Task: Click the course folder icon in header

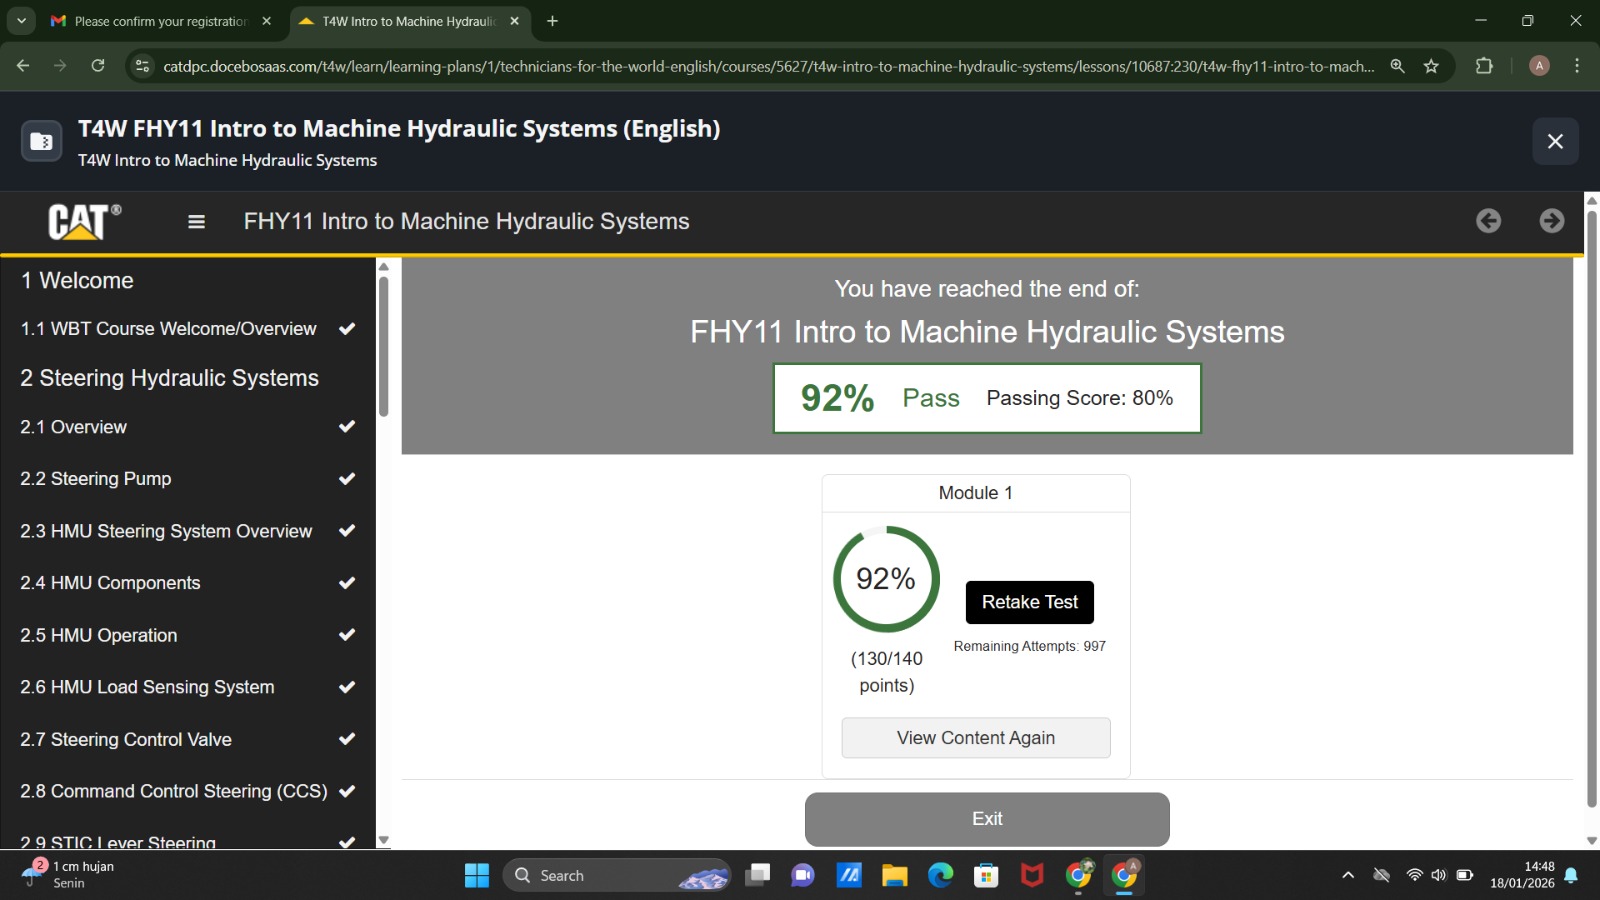Action: click(42, 141)
